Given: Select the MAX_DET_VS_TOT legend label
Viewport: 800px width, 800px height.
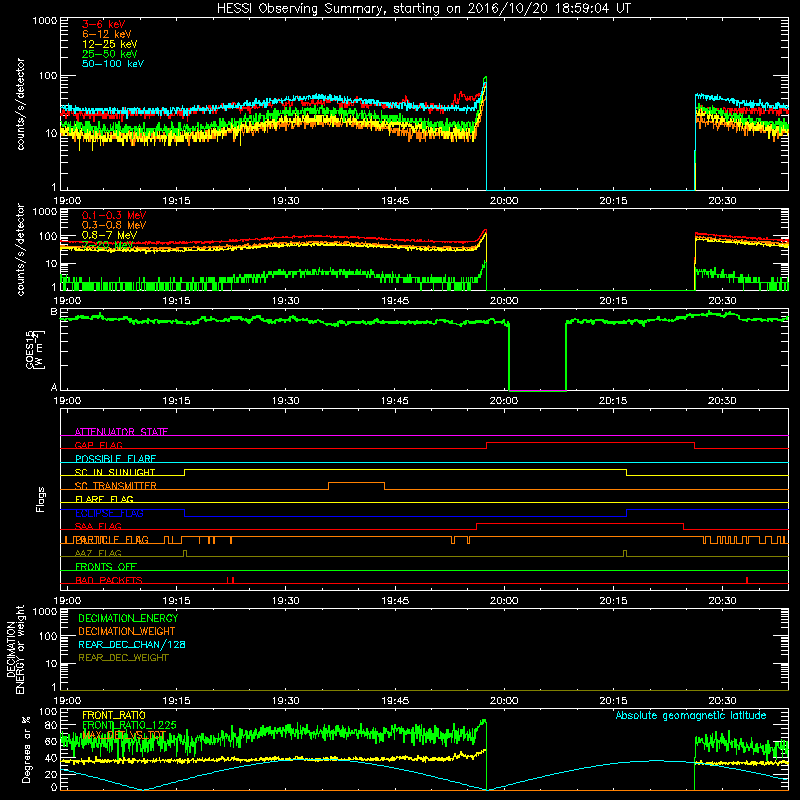Looking at the screenshot, I should tap(124, 735).
